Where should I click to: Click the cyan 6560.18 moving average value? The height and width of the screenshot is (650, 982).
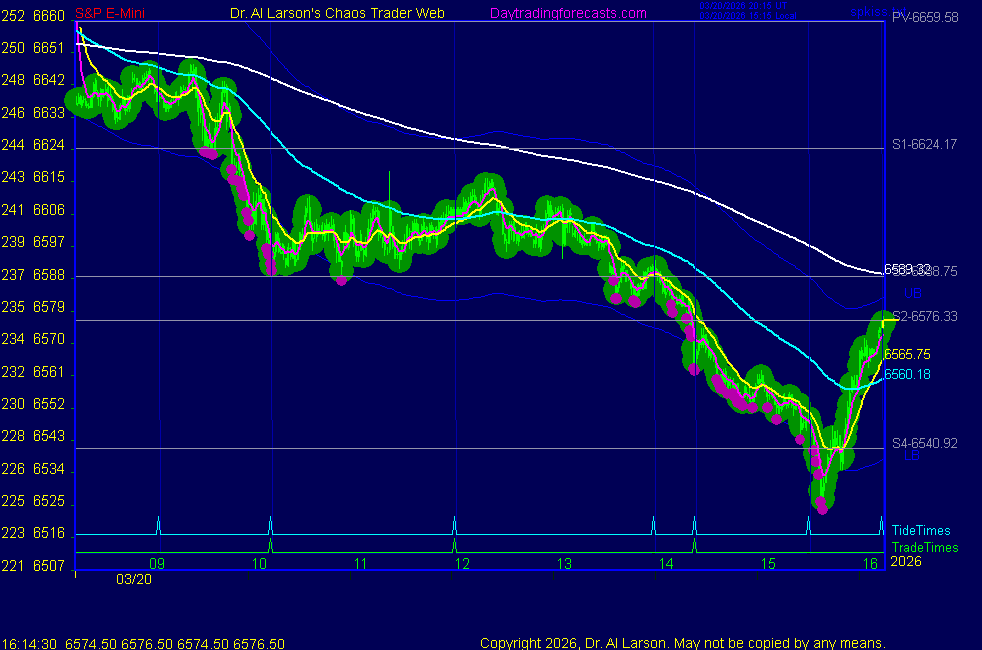coord(907,375)
